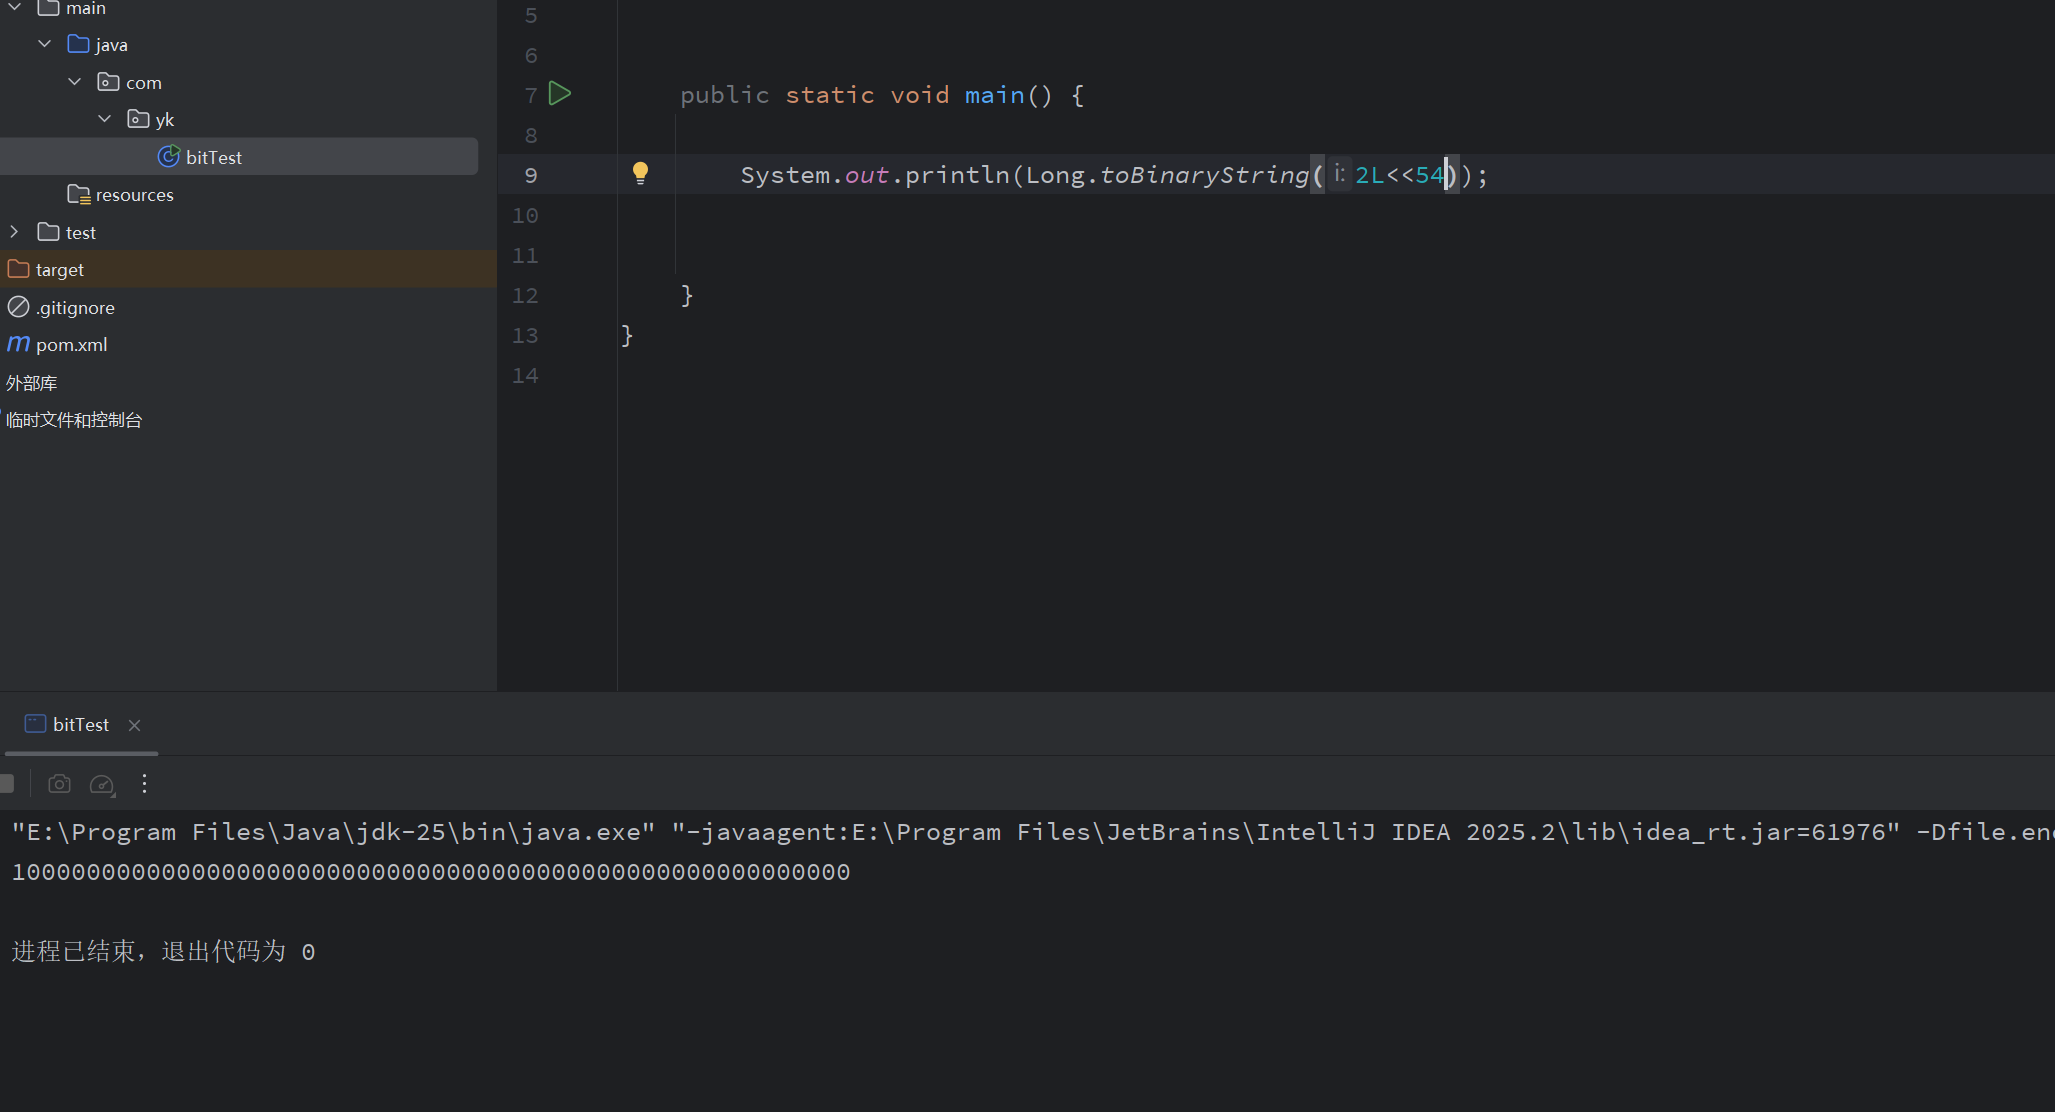
Task: Click the parameter hint before 2L<<54
Action: pos(1339,174)
